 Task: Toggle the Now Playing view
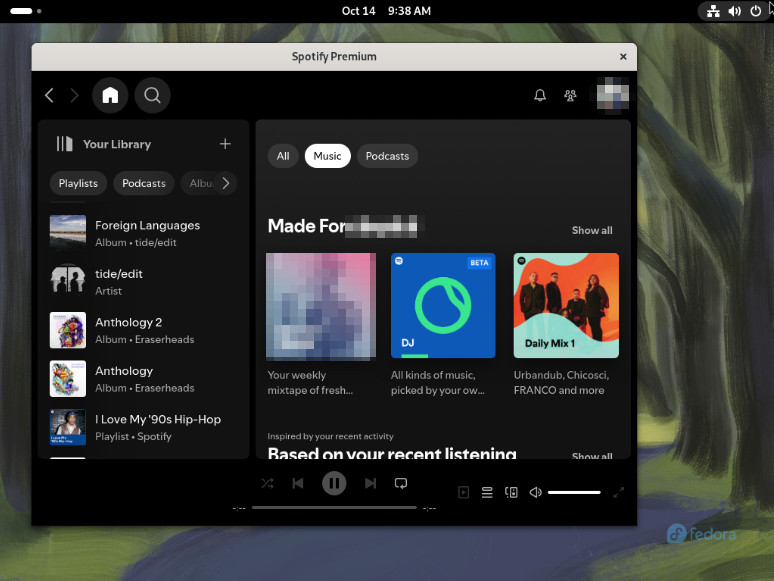pos(464,492)
